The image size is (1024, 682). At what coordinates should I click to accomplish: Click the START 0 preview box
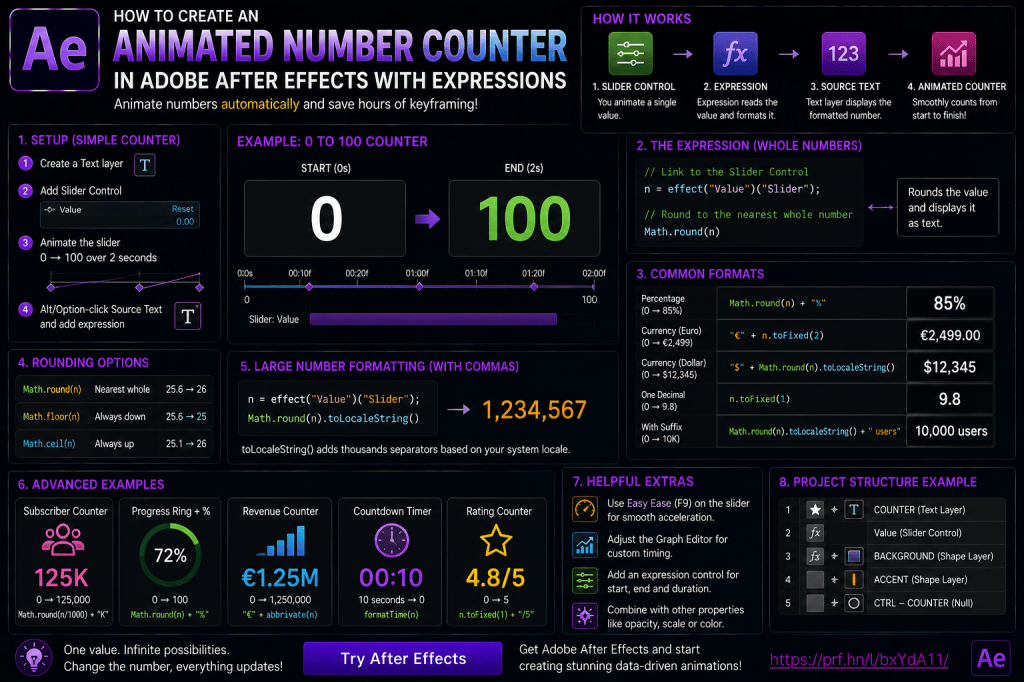325,218
